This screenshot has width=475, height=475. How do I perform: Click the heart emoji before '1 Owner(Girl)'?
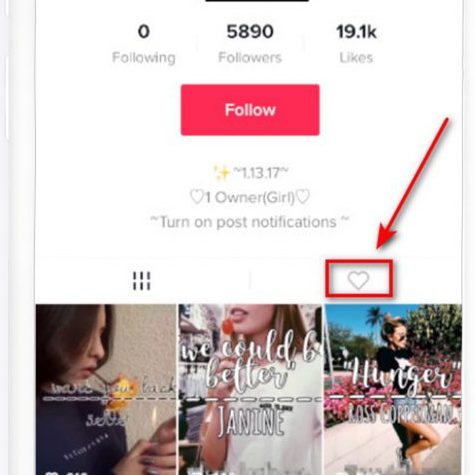click(x=197, y=197)
